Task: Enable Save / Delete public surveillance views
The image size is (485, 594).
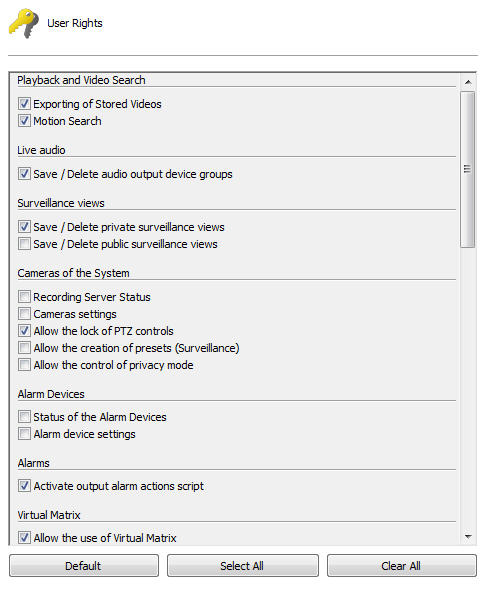Action: pyautogui.click(x=24, y=244)
